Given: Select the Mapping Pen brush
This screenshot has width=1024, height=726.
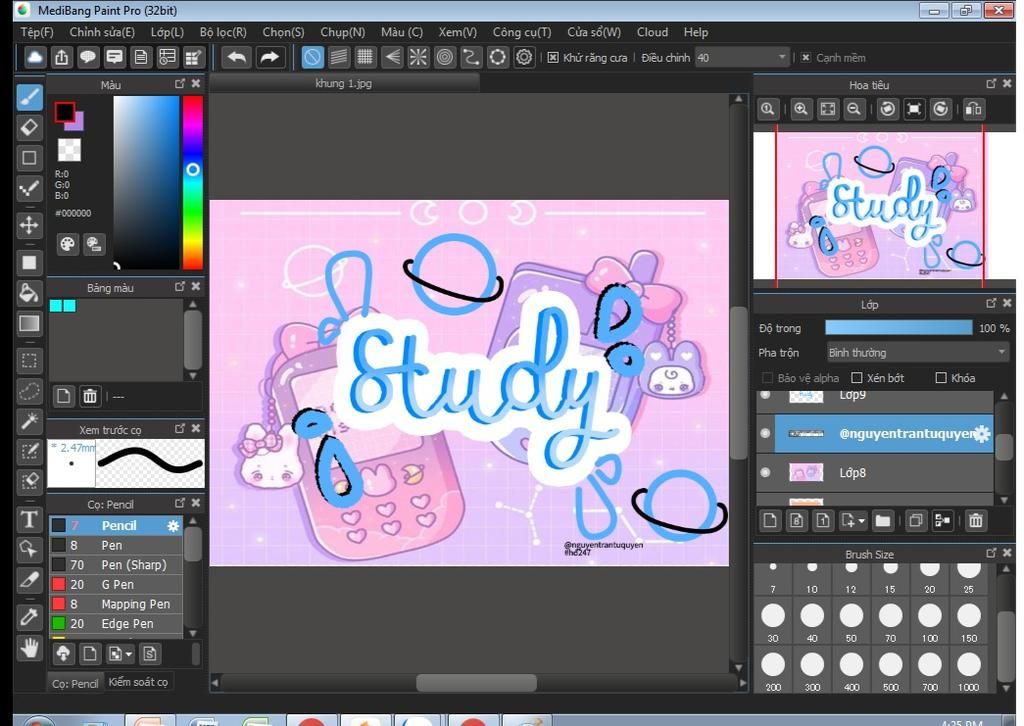Looking at the screenshot, I should [x=116, y=604].
